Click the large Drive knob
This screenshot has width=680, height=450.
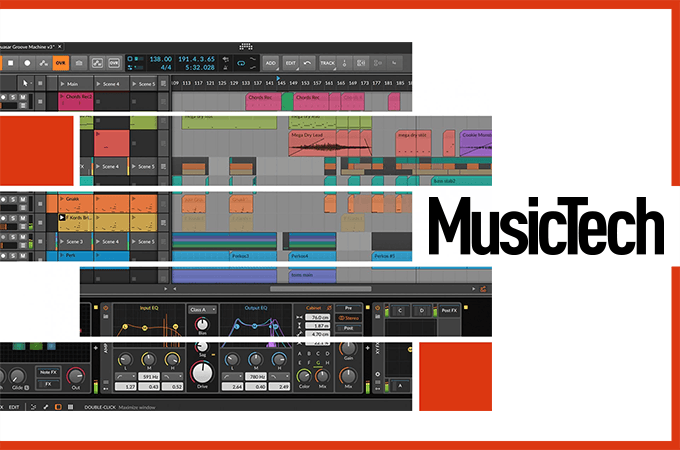click(203, 372)
